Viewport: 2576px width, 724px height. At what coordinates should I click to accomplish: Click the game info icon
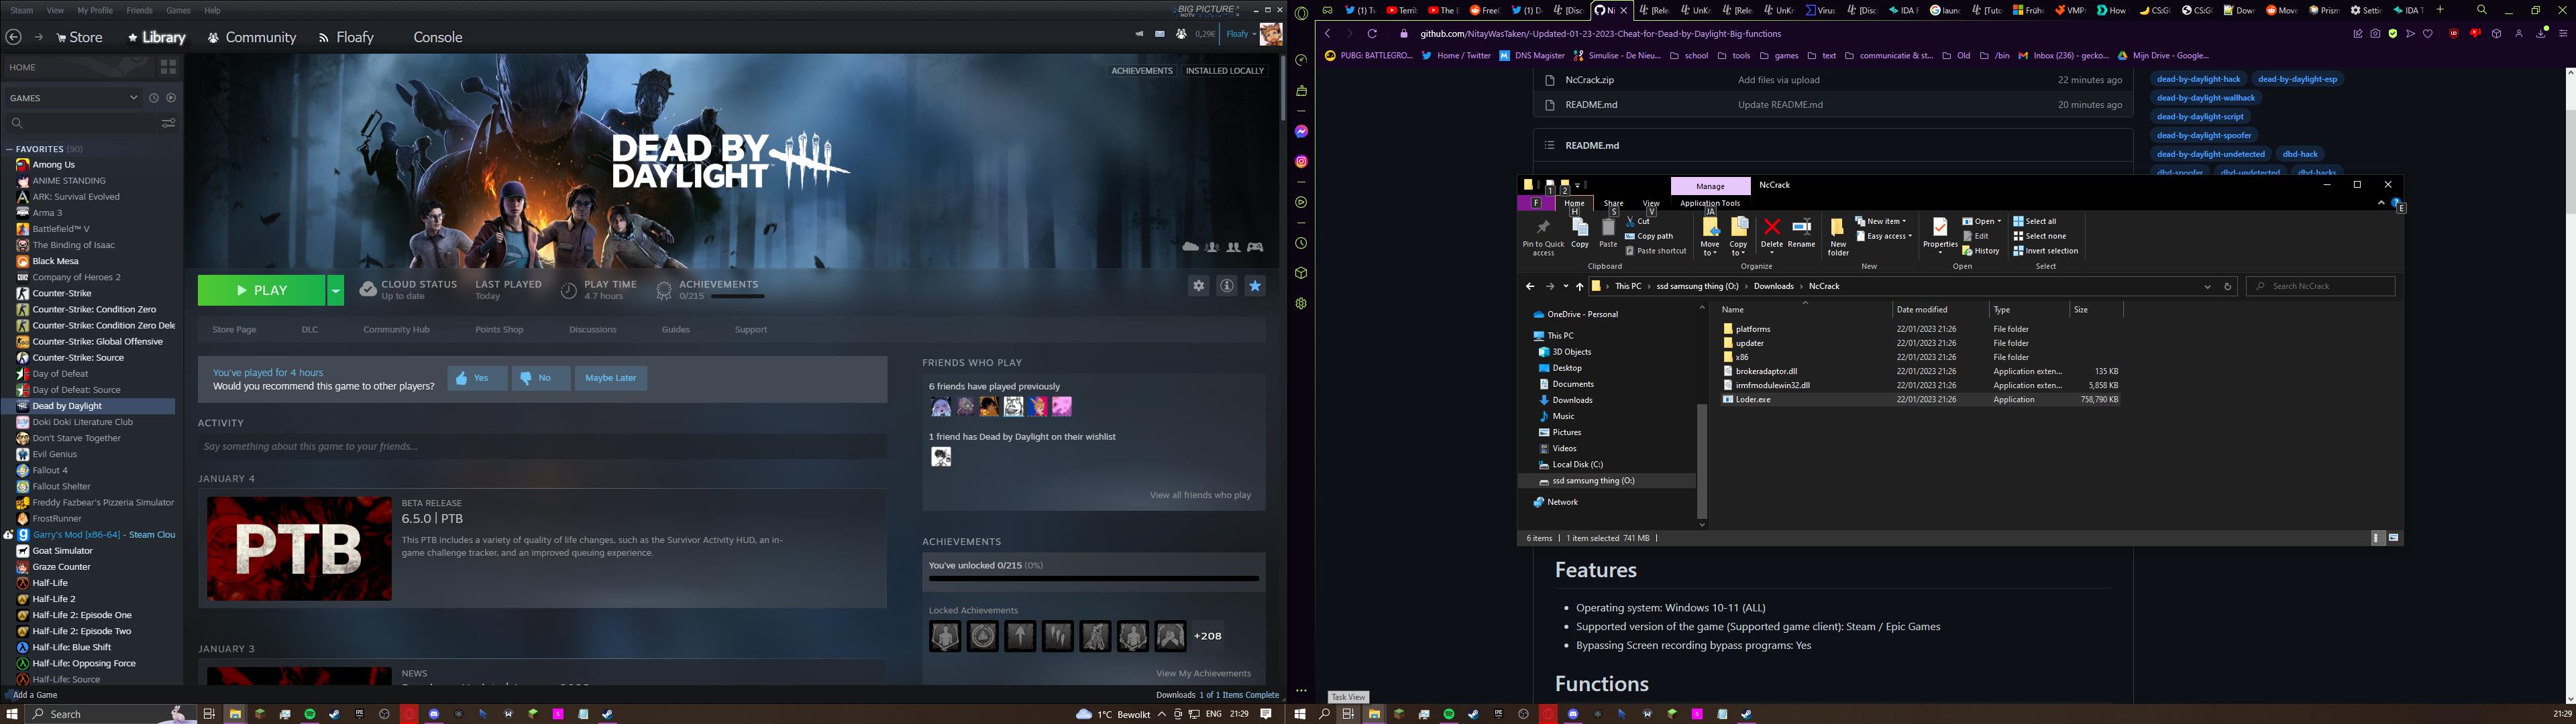pyautogui.click(x=1226, y=286)
